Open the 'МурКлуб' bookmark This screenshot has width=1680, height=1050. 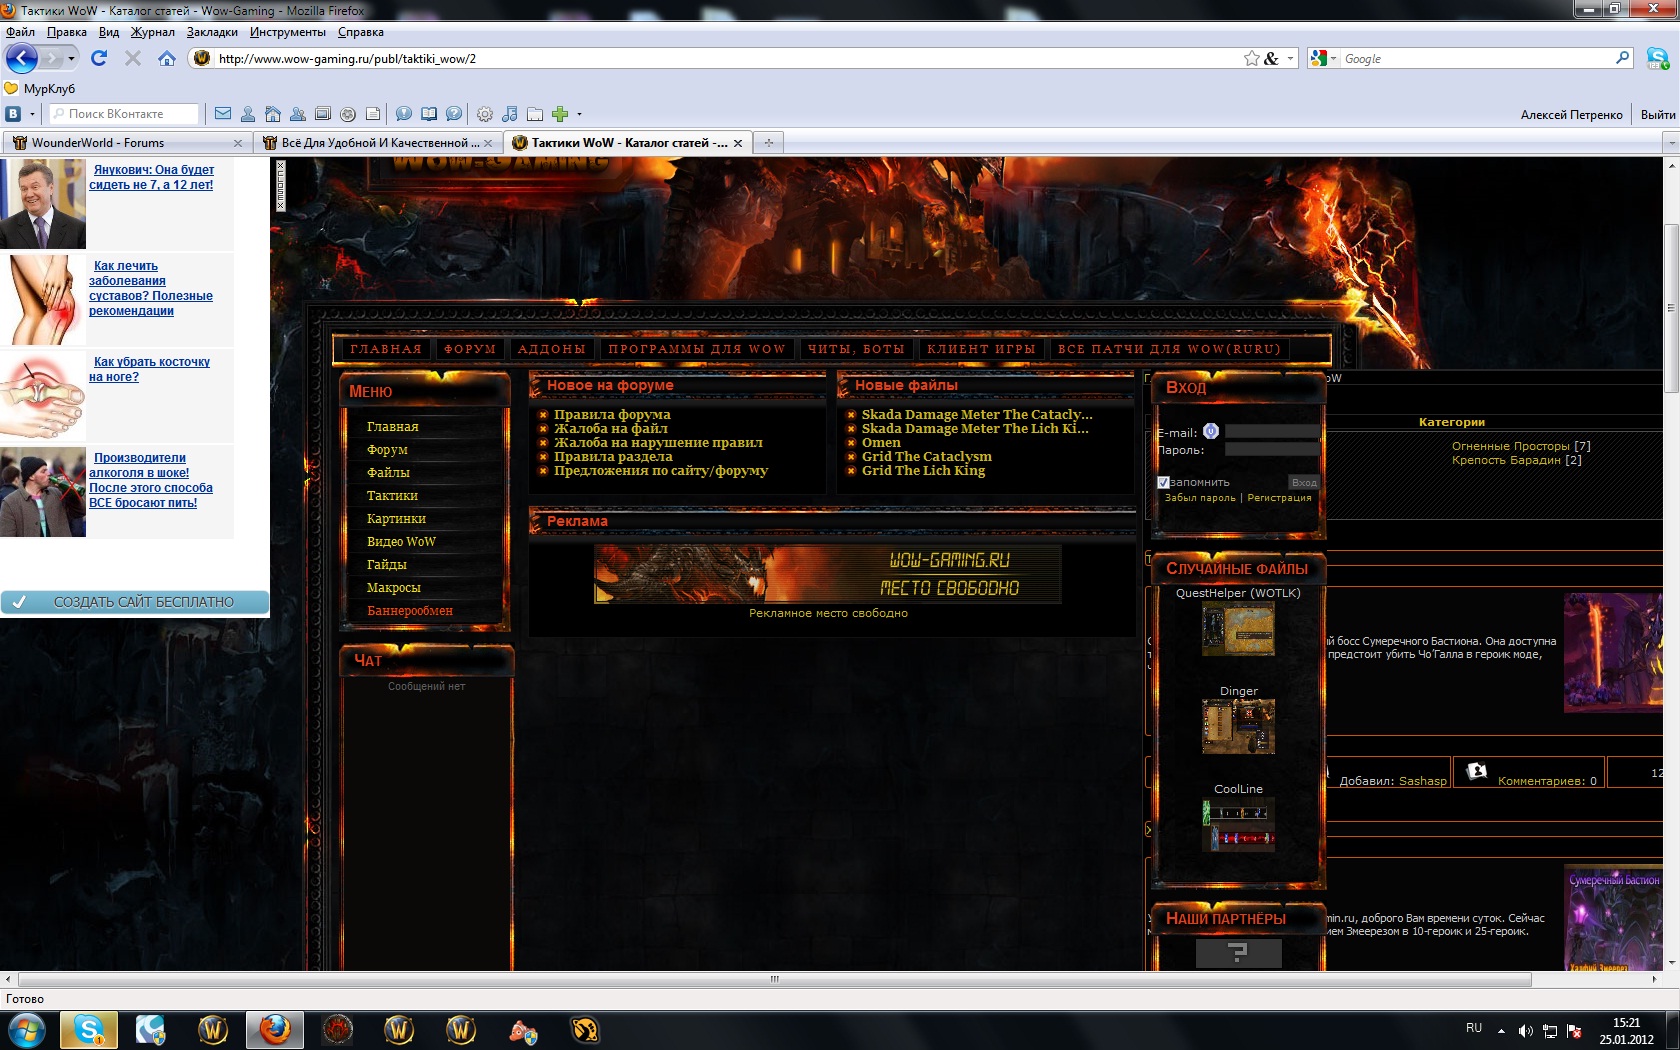(40, 88)
